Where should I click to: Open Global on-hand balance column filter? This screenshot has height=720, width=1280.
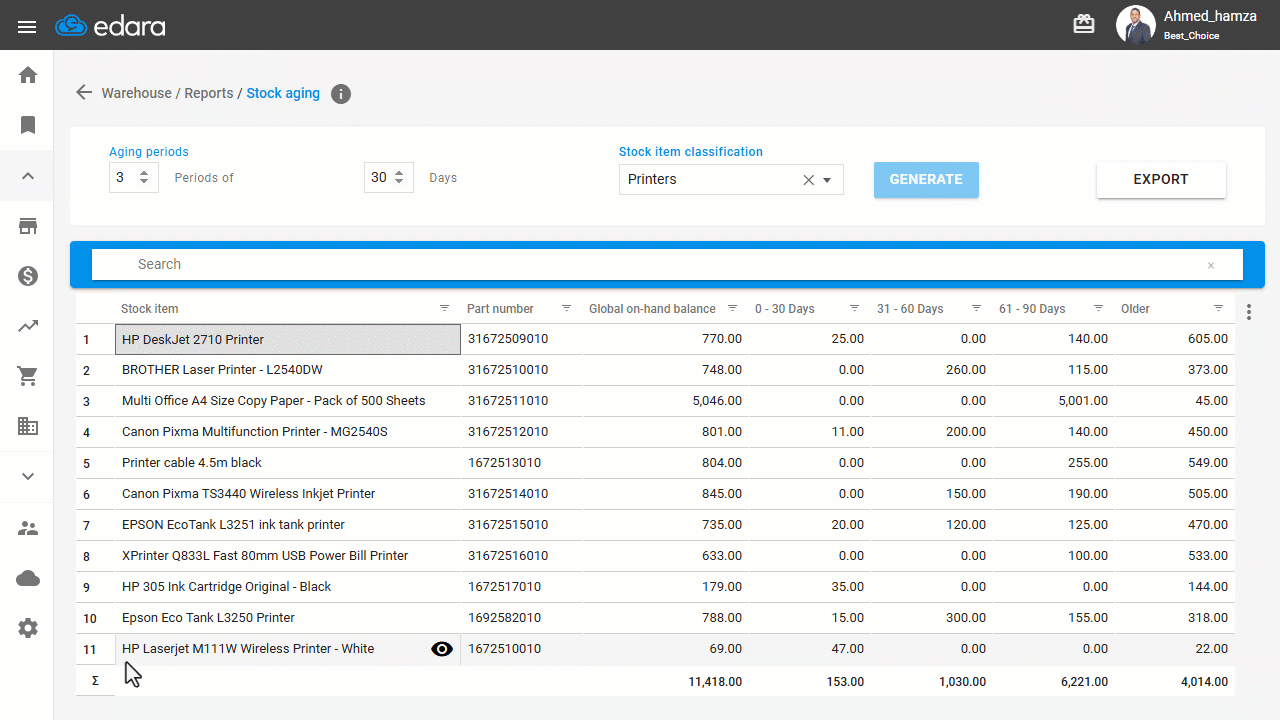tap(733, 308)
